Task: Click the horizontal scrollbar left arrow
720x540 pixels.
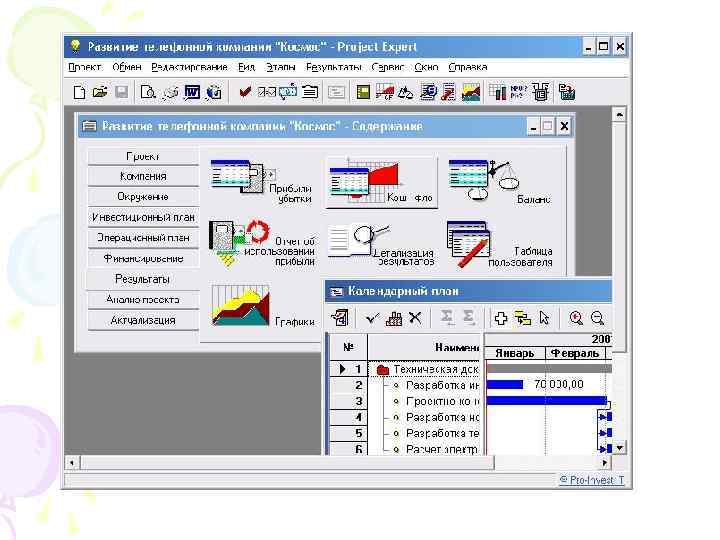Action: pyautogui.click(x=72, y=463)
